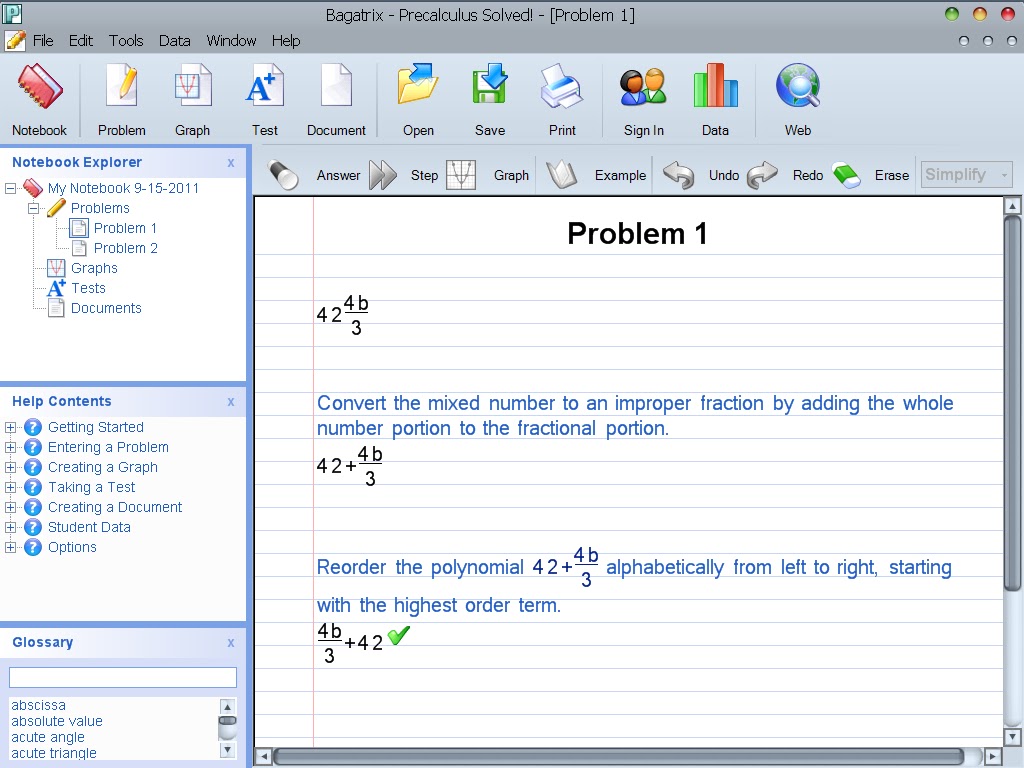This screenshot has width=1024, height=768.
Task: Click the green checkmark beside final answer
Action: pos(398,635)
